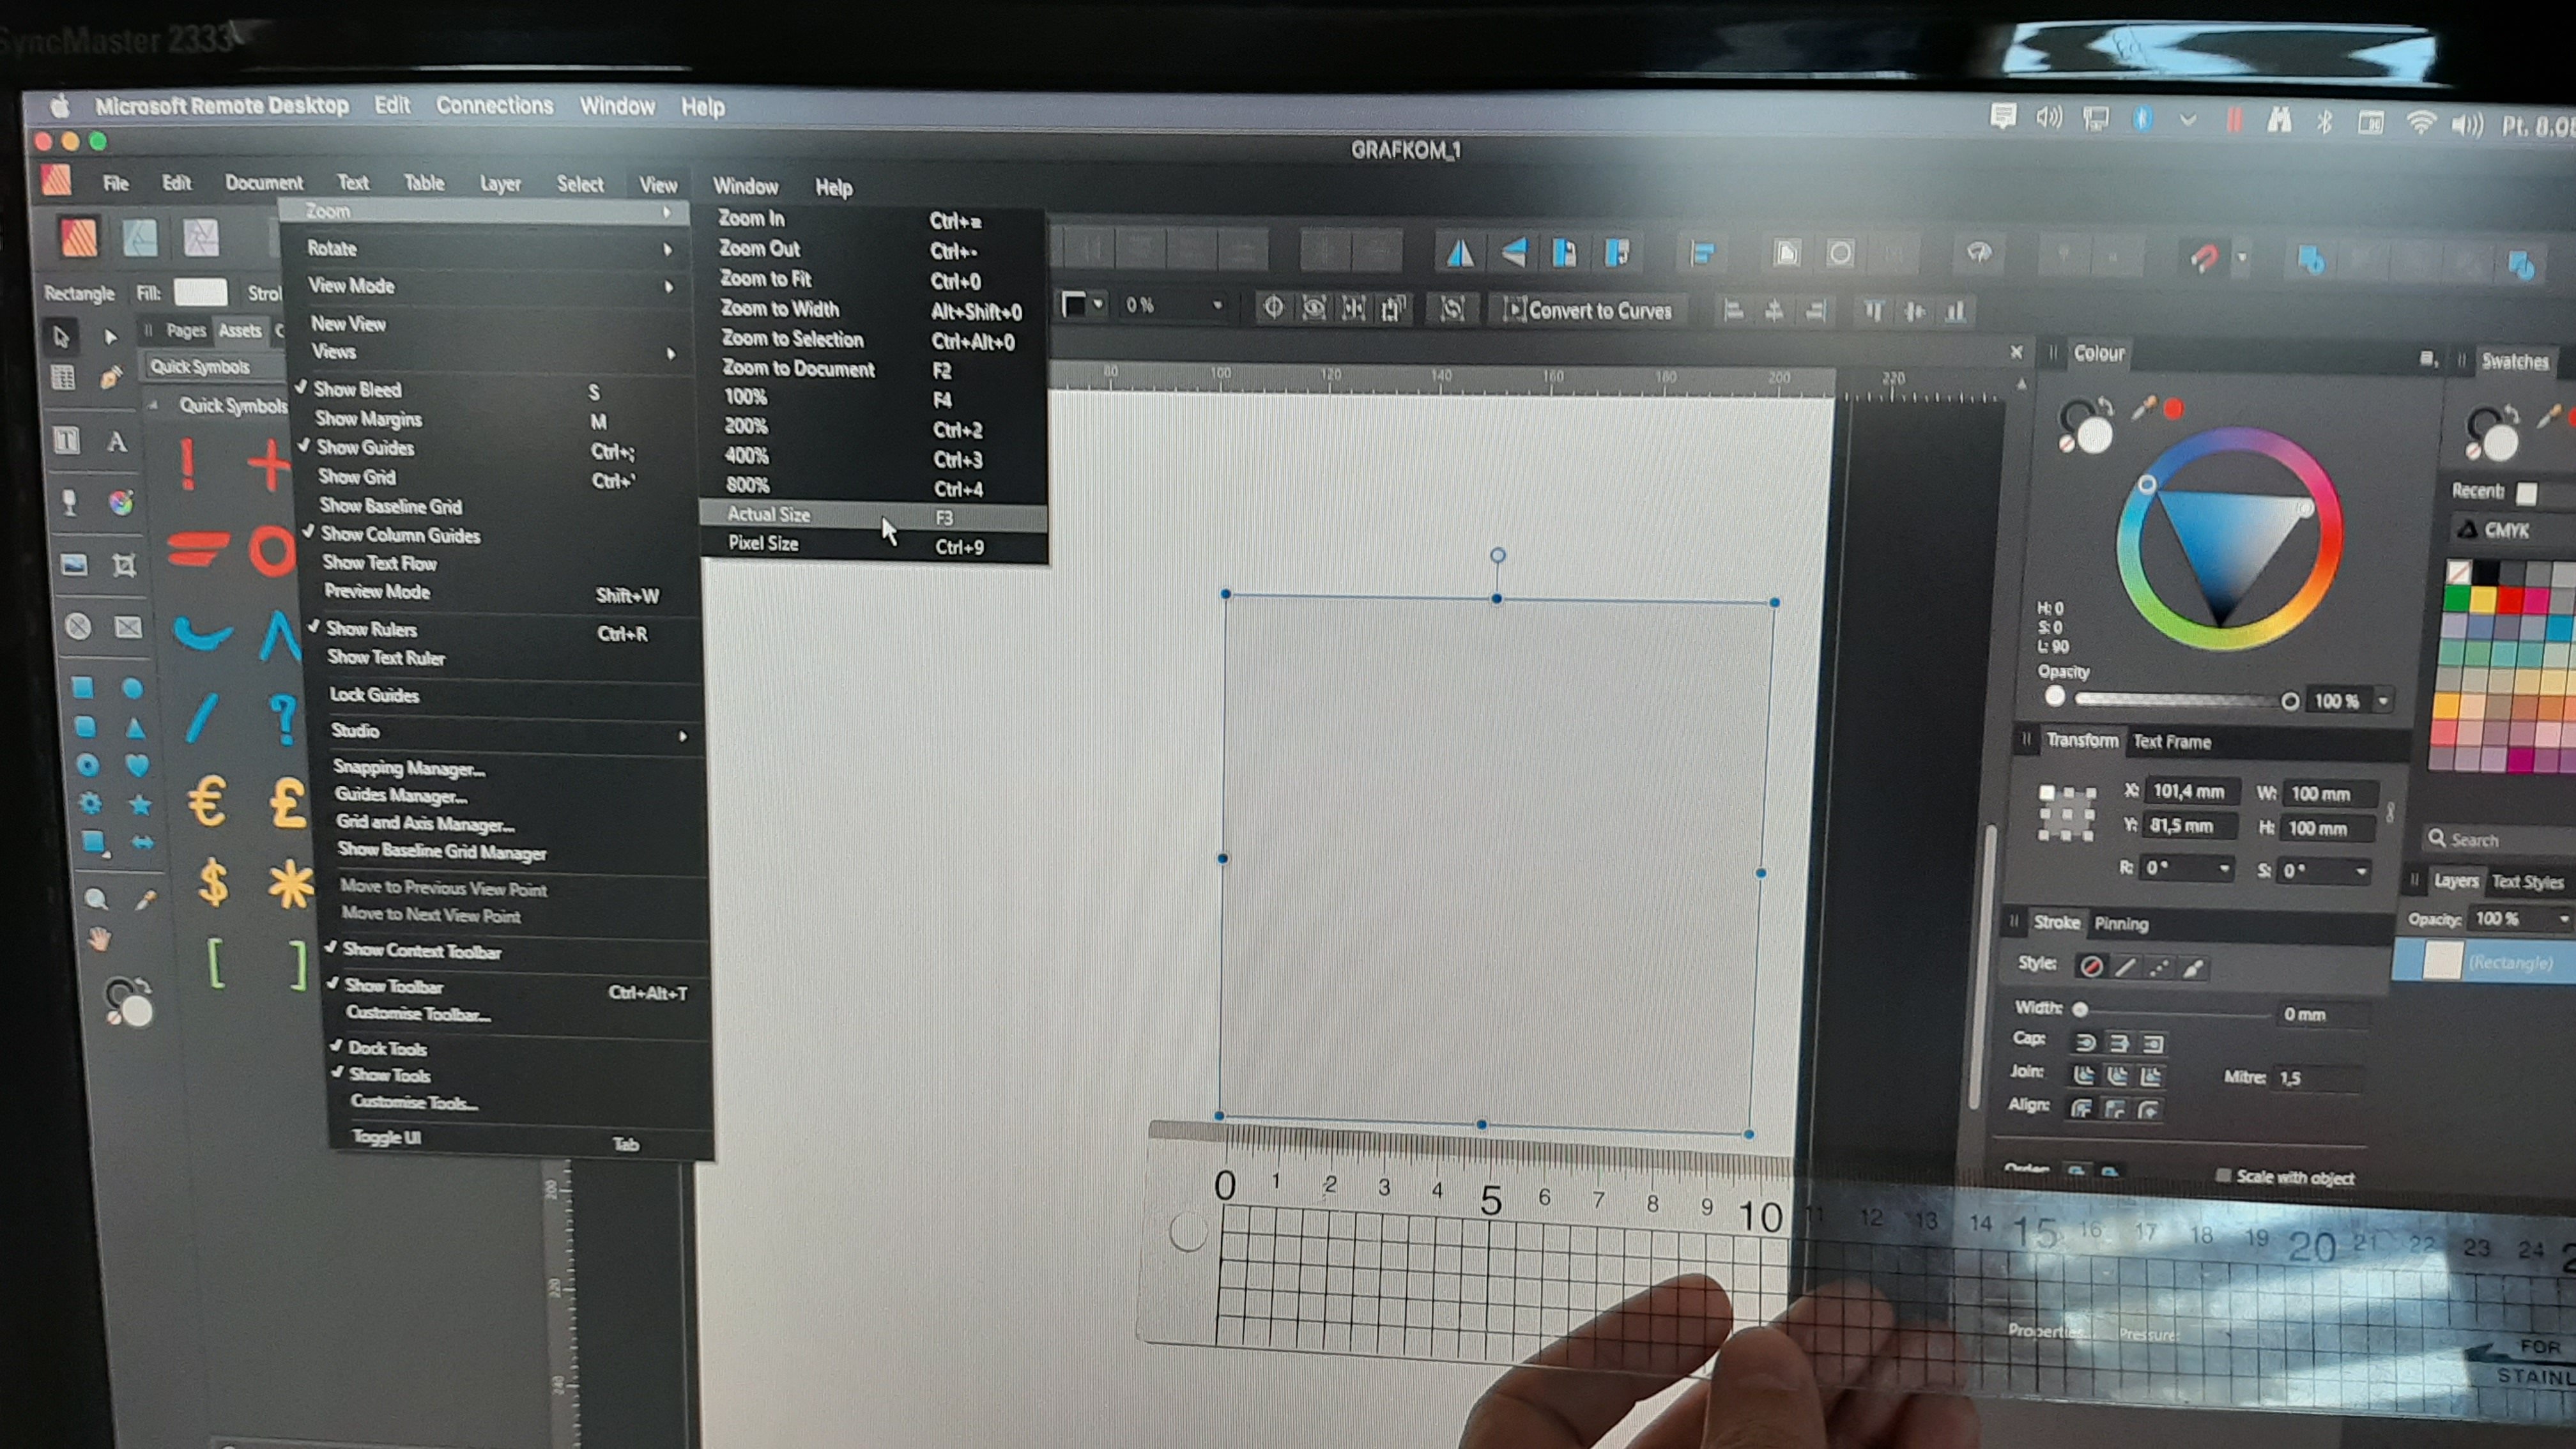Open Guides Manager entry
The width and height of the screenshot is (2576, 1449).
pyautogui.click(x=401, y=796)
